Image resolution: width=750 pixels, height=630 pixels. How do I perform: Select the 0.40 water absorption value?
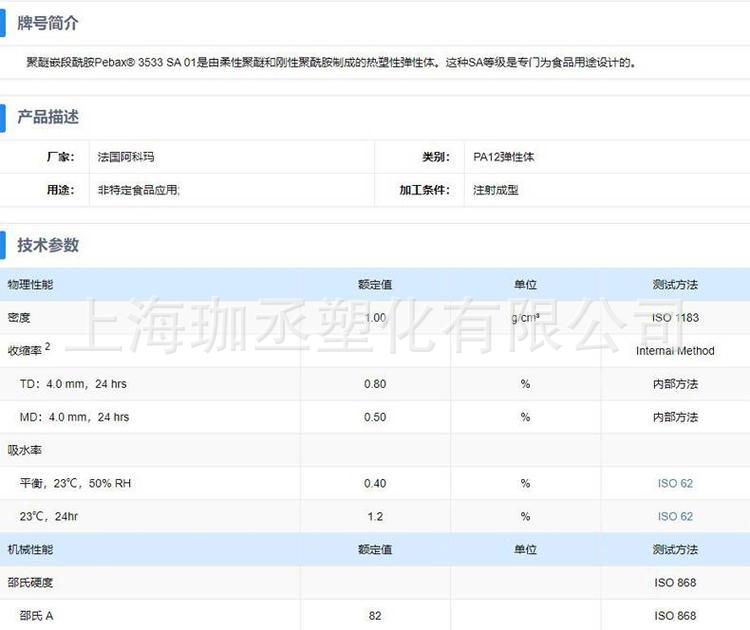[375, 483]
